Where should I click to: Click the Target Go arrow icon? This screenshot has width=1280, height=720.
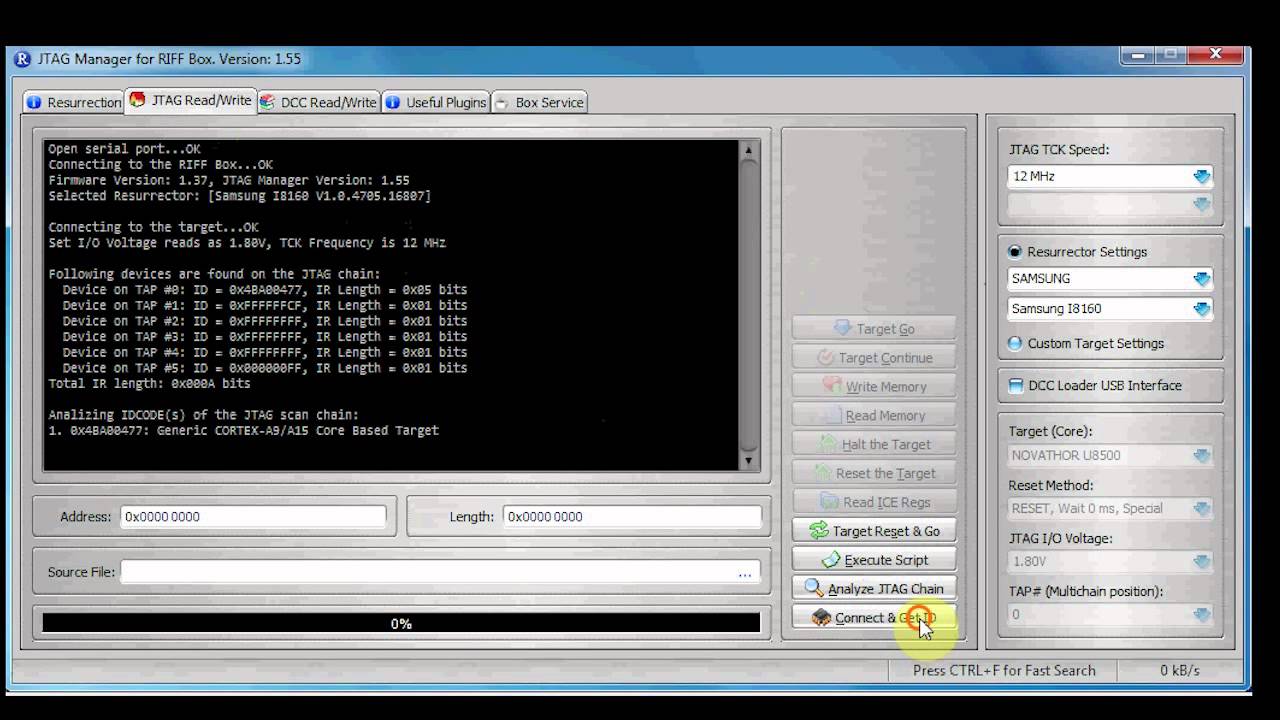843,328
